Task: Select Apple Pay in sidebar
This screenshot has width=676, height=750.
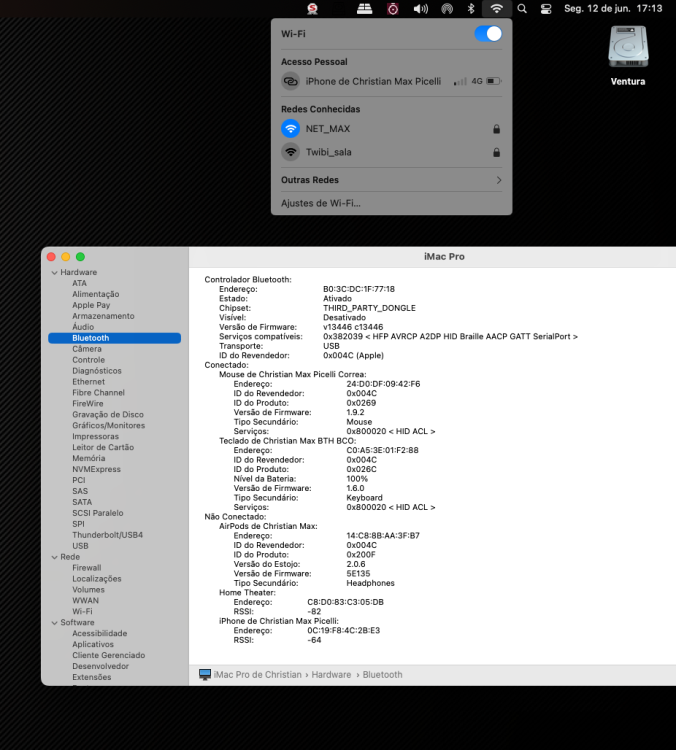Action: [91, 305]
